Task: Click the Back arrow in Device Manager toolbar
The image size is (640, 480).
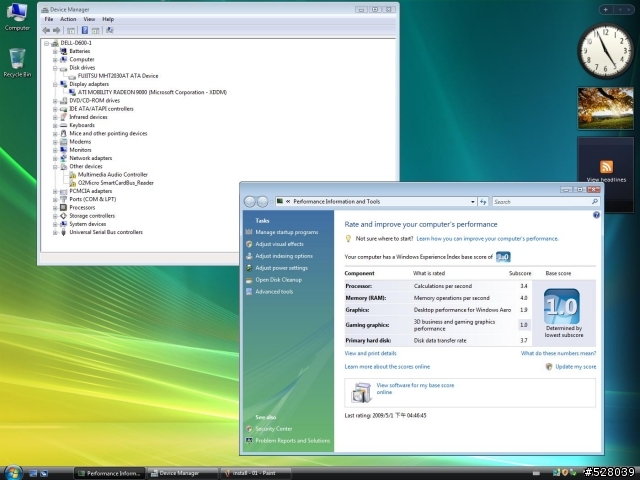Action: (x=46, y=30)
